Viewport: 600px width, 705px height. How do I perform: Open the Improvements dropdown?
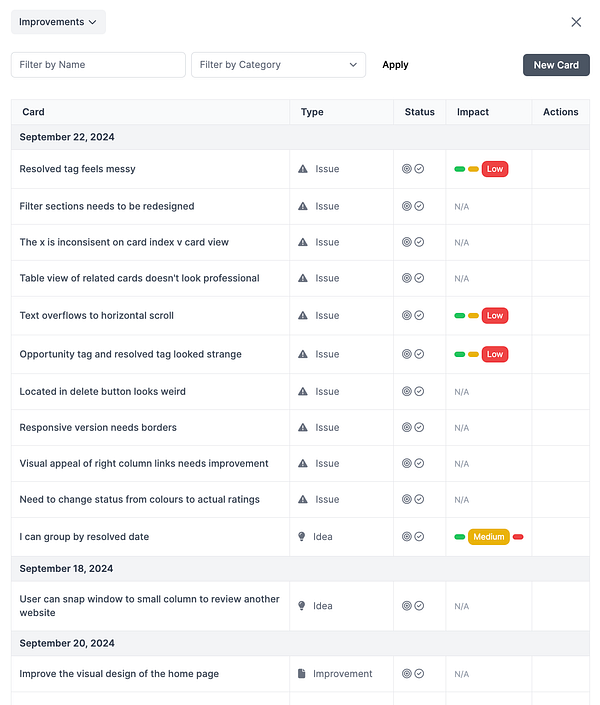click(x=58, y=22)
